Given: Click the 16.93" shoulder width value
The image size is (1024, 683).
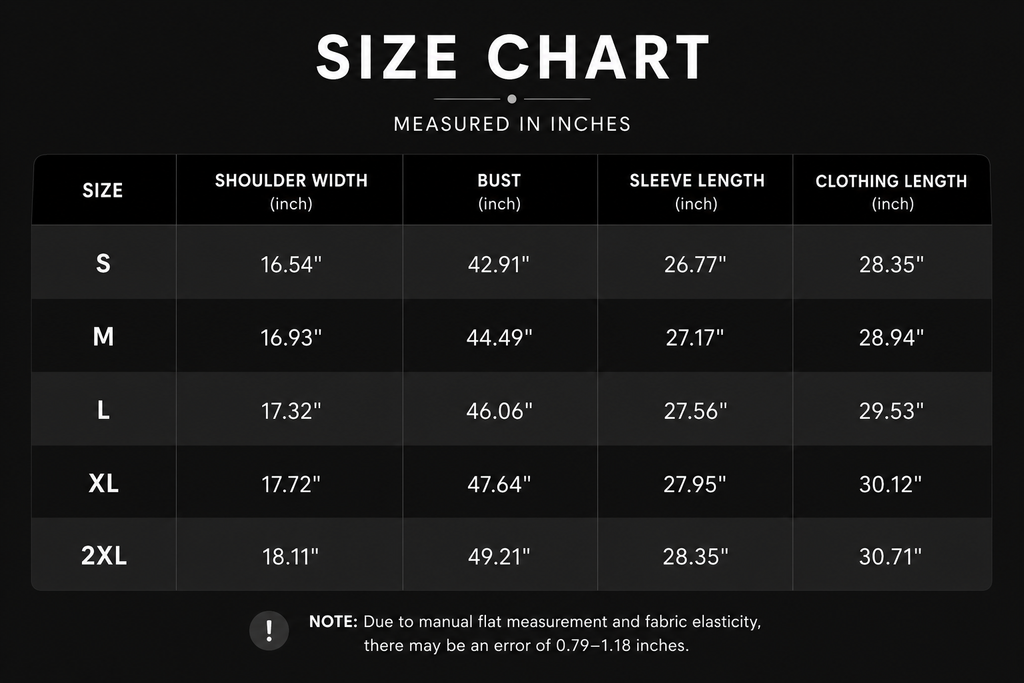Looking at the screenshot, I should click(291, 338).
